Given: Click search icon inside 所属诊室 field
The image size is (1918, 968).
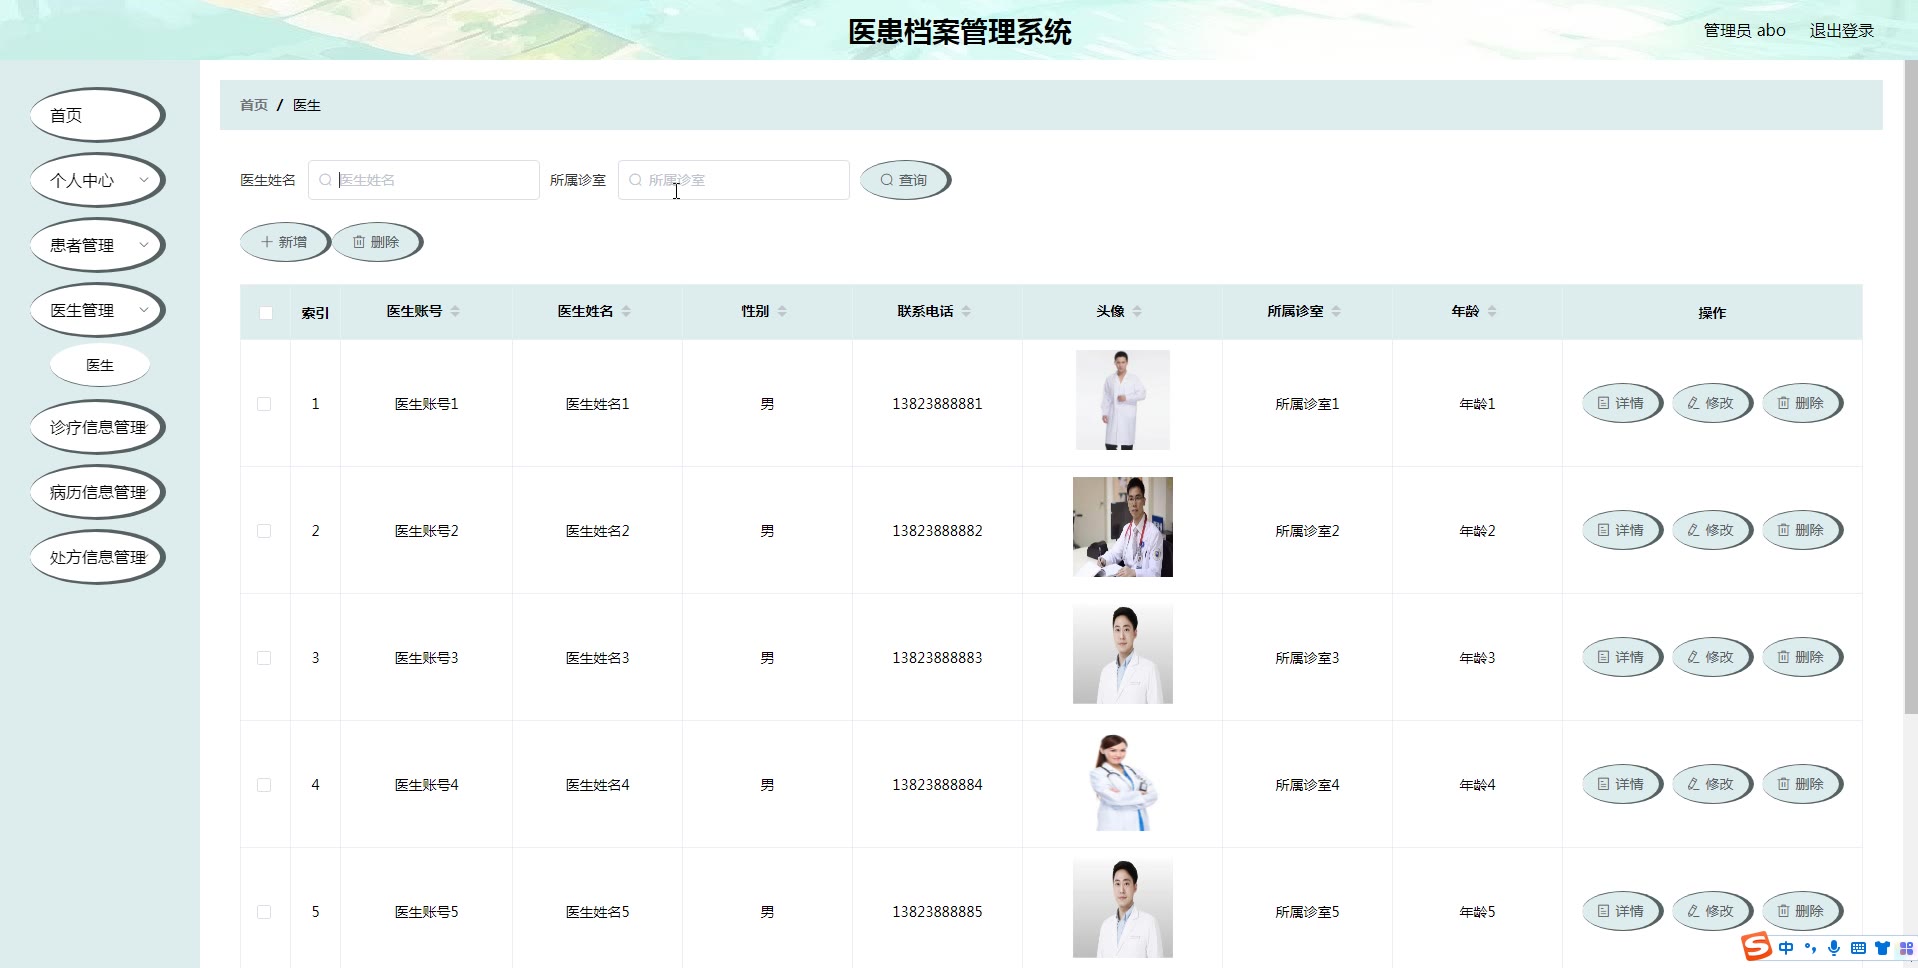Looking at the screenshot, I should pyautogui.click(x=635, y=180).
